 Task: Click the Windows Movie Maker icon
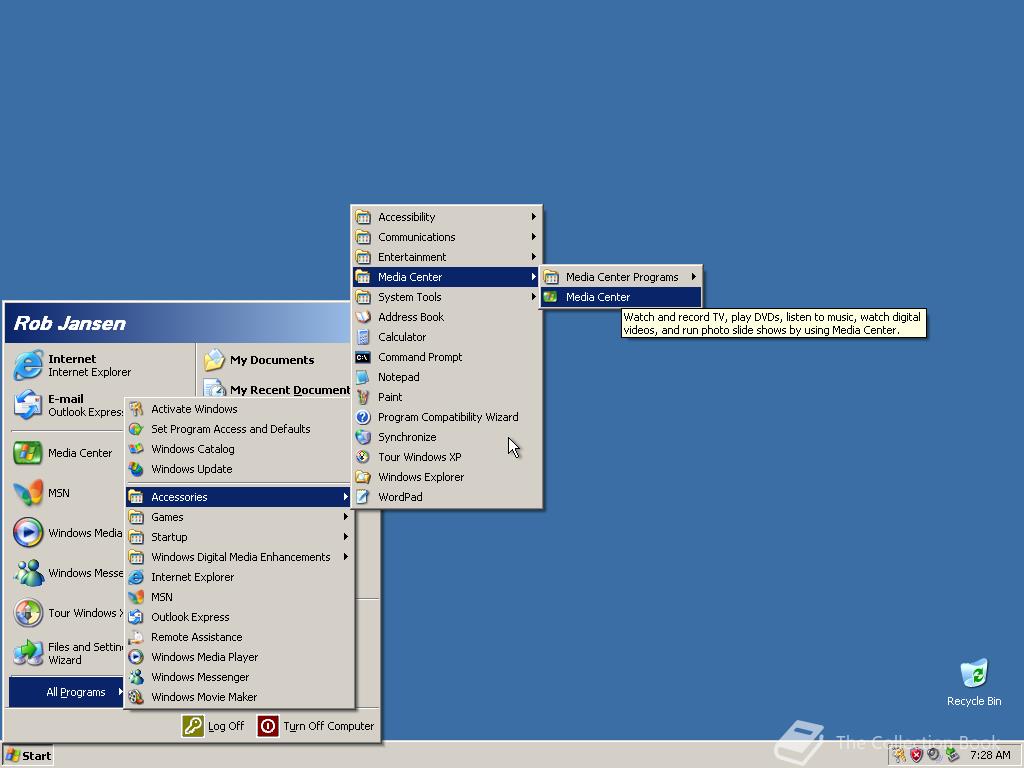[x=136, y=697]
